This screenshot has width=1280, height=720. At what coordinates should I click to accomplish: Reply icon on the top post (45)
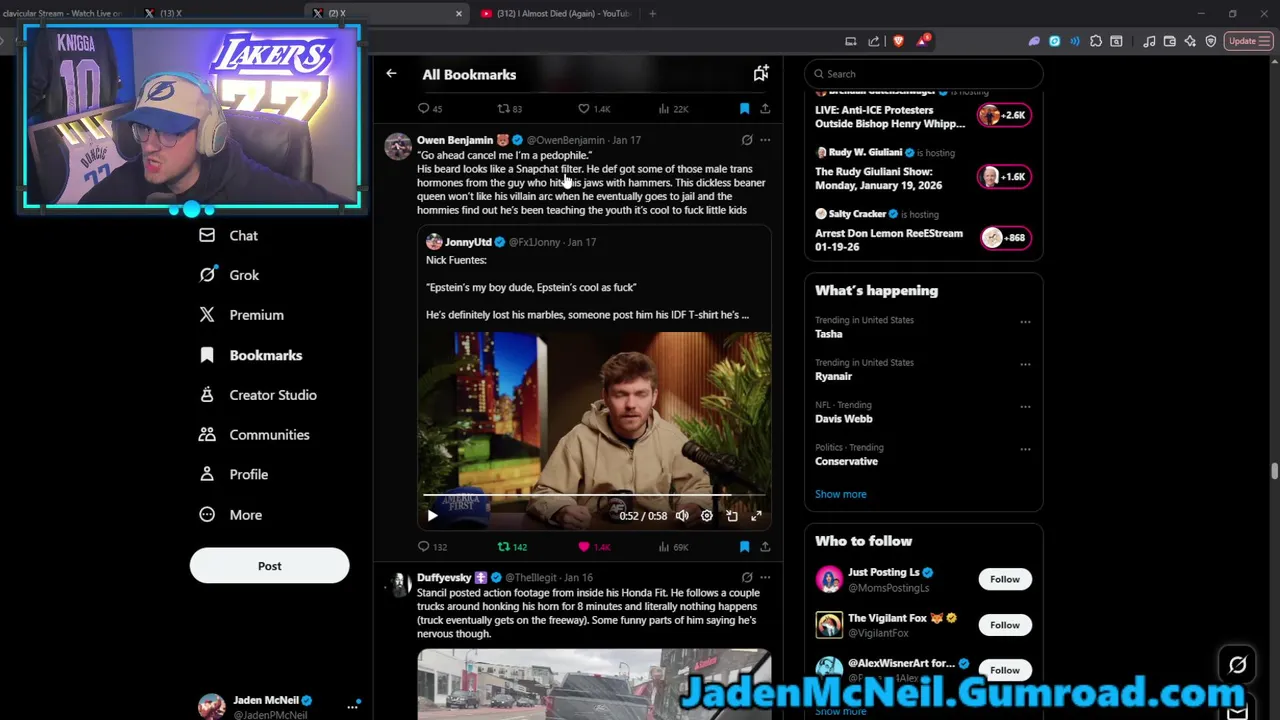430,108
